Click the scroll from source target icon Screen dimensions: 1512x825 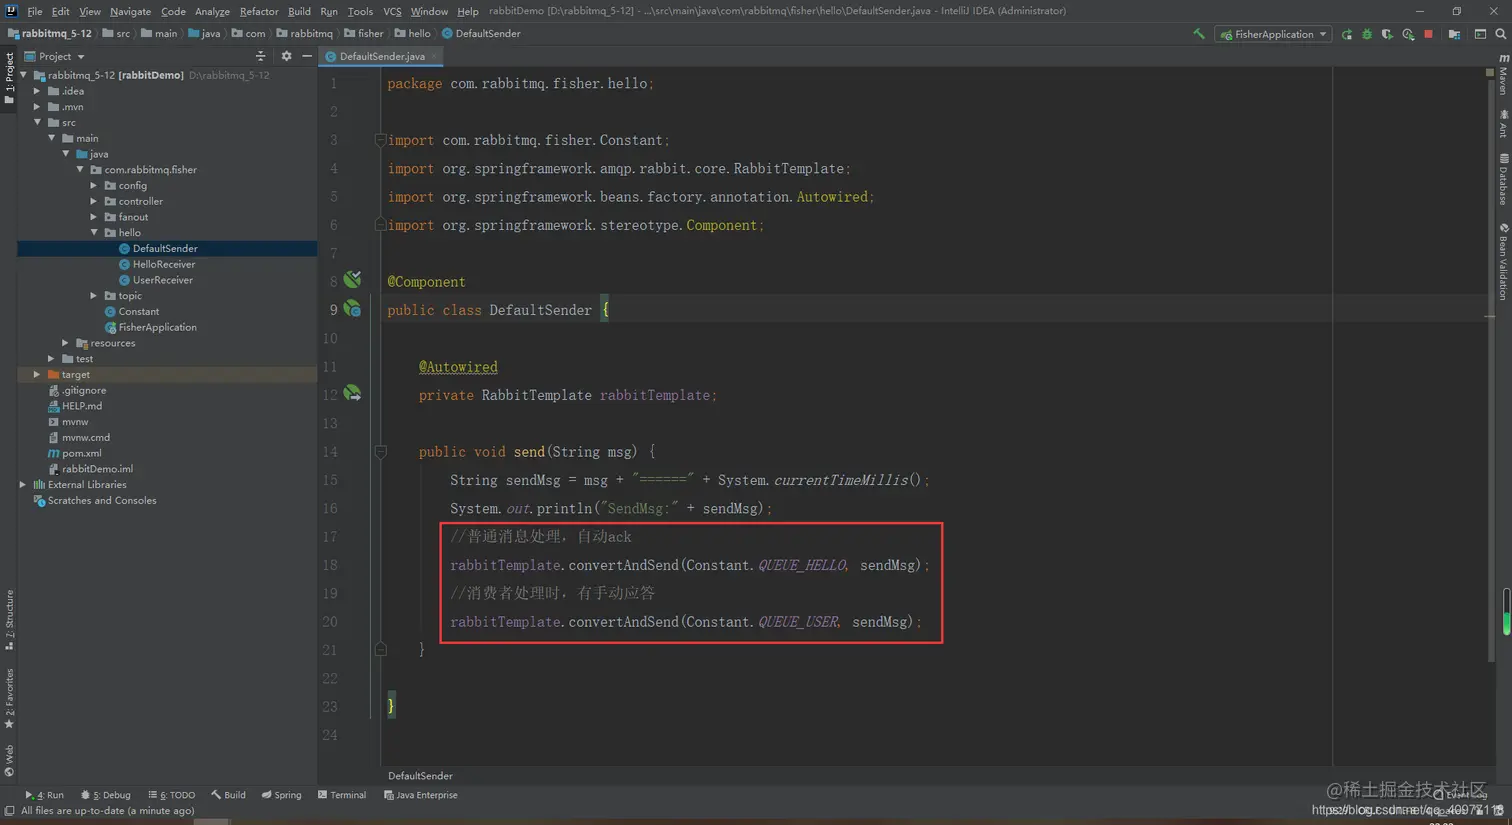point(261,56)
